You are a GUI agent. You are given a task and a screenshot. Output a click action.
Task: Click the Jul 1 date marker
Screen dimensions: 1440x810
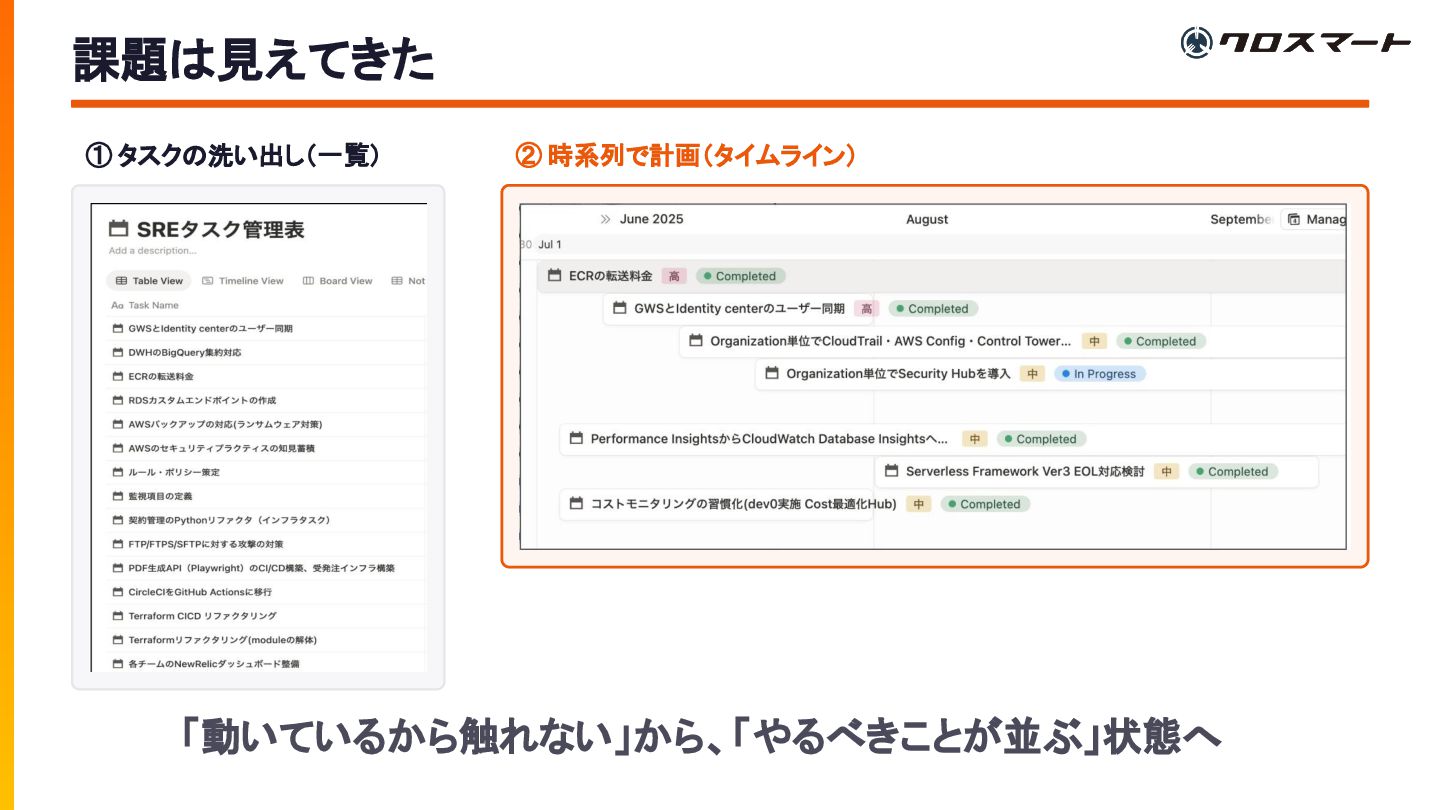(550, 244)
